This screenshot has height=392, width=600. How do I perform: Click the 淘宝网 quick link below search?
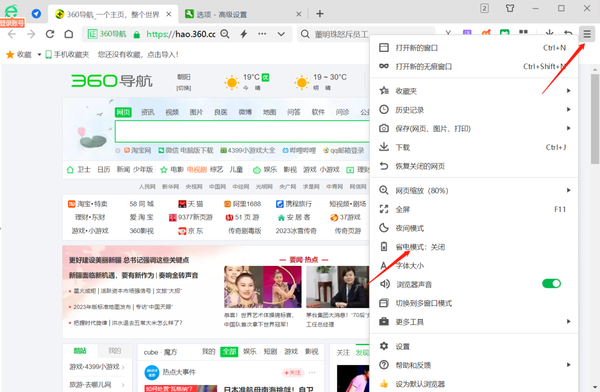tap(137, 150)
